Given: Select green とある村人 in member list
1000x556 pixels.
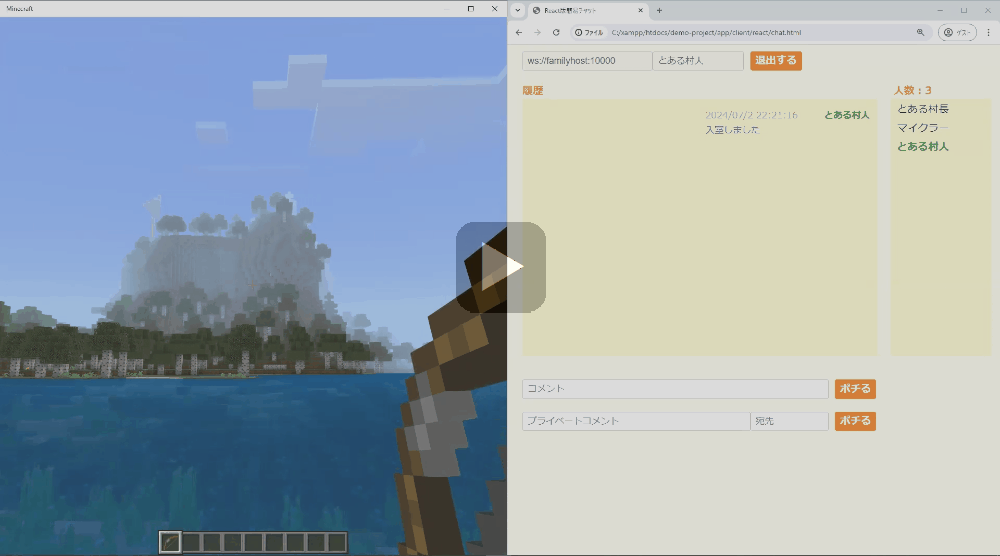Looking at the screenshot, I should tap(923, 147).
